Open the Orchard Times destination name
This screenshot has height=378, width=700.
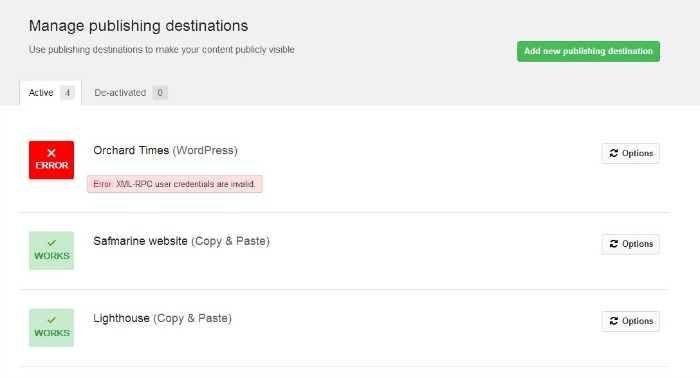tap(131, 150)
